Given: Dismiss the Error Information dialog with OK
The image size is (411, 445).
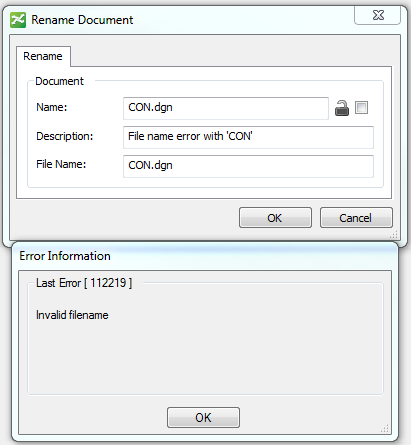Looking at the screenshot, I should (x=203, y=417).
